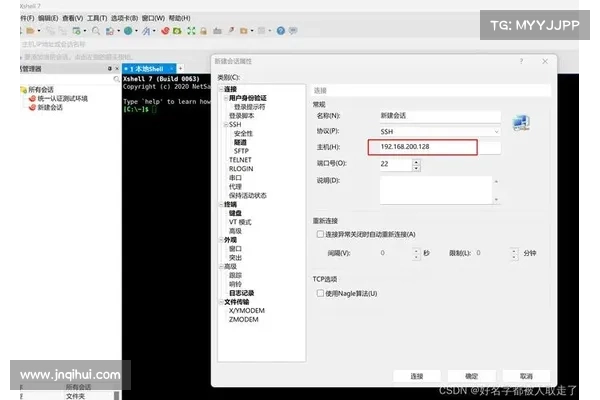Select 隧道 under SSH in tree
This screenshot has height=400, width=600.
click(240, 142)
